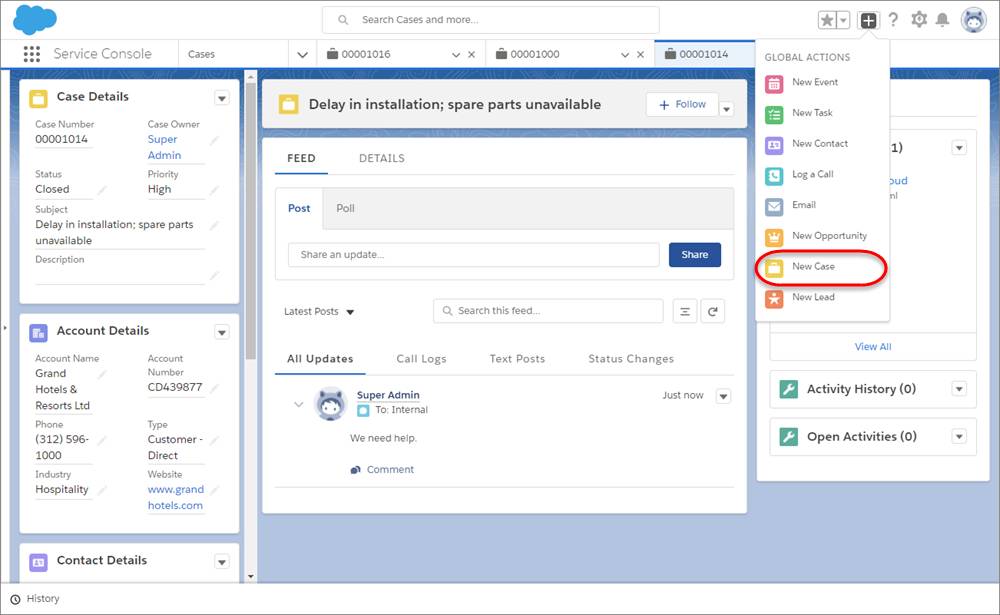Viewport: 1000px width, 615px height.
Task: Open the Help question mark icon
Action: pos(893,20)
